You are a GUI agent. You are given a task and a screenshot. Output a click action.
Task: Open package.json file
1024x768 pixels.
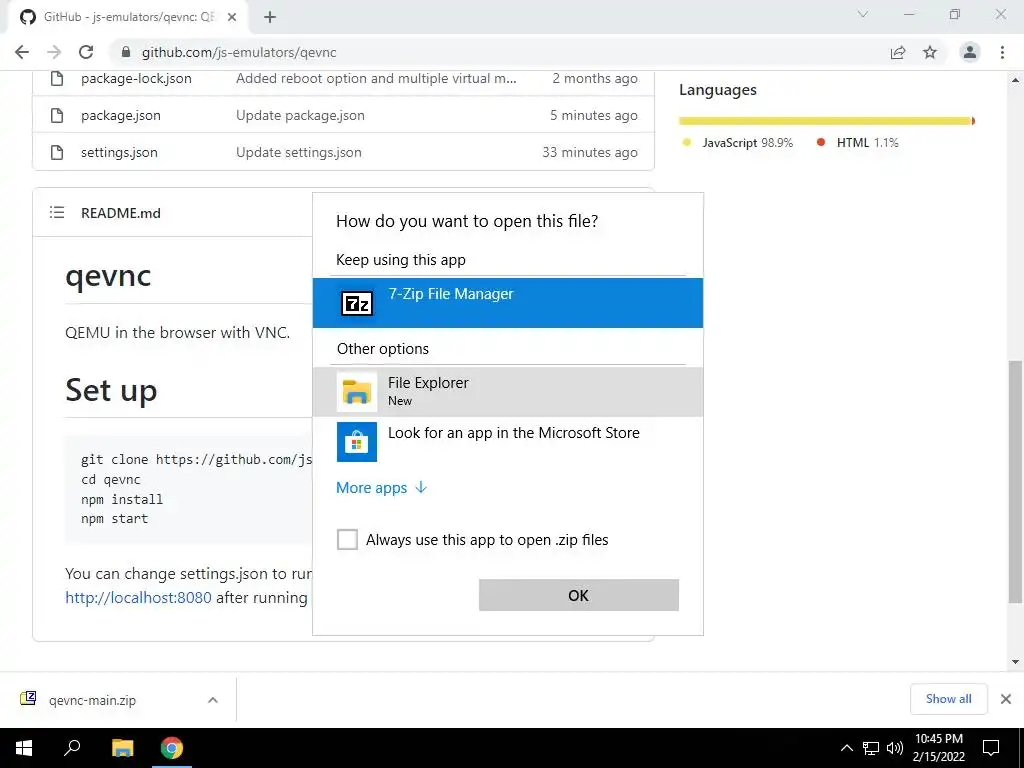coord(121,116)
